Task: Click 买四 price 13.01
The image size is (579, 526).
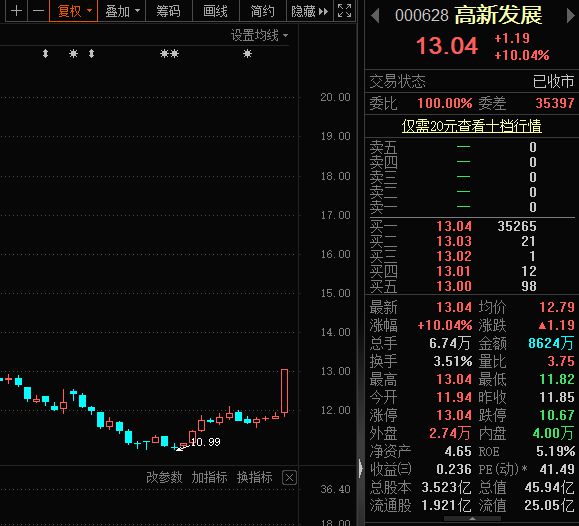Action: (x=454, y=271)
